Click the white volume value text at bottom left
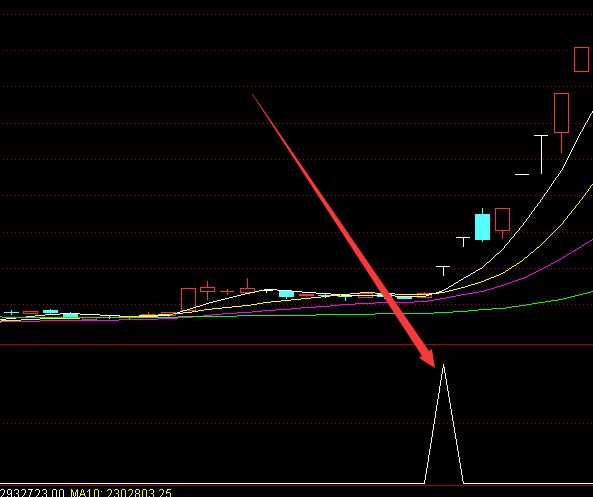593x497 pixels. pos(32,493)
